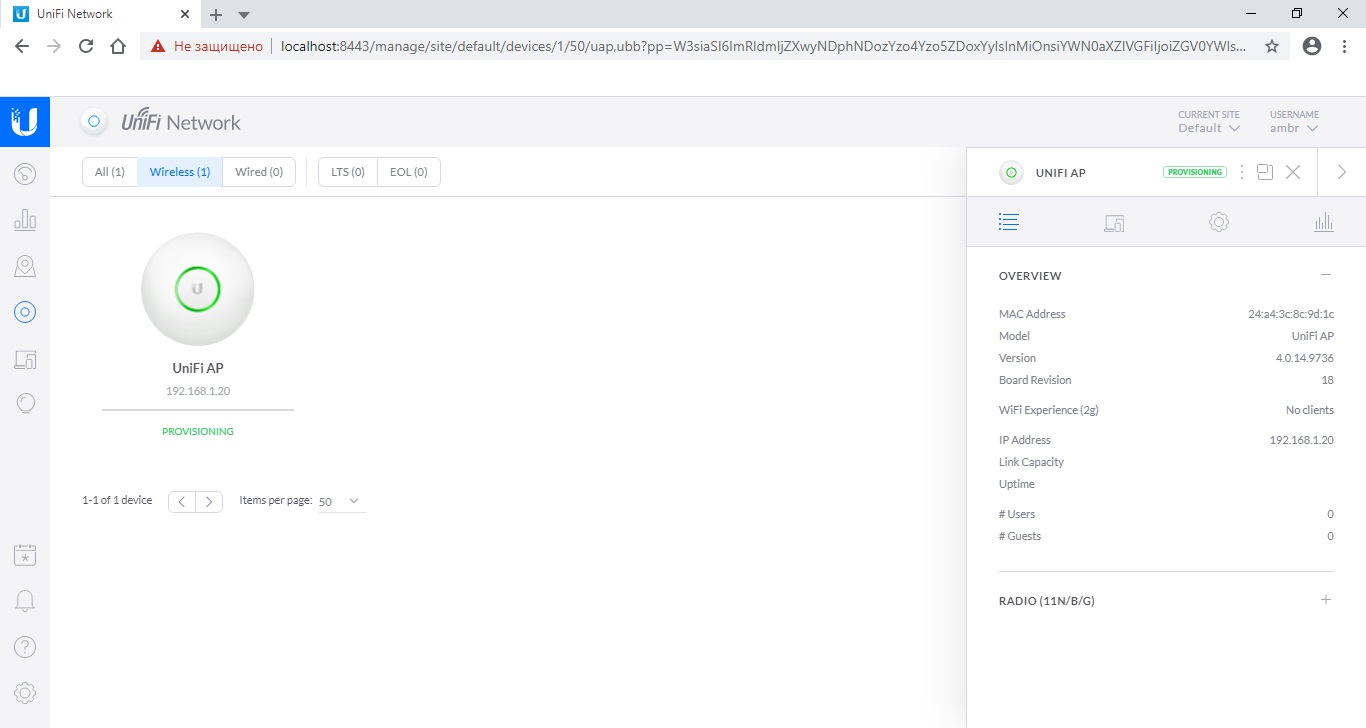The height and width of the screenshot is (728, 1366).
Task: Toggle the LTS (0) device filter
Action: [x=347, y=172]
